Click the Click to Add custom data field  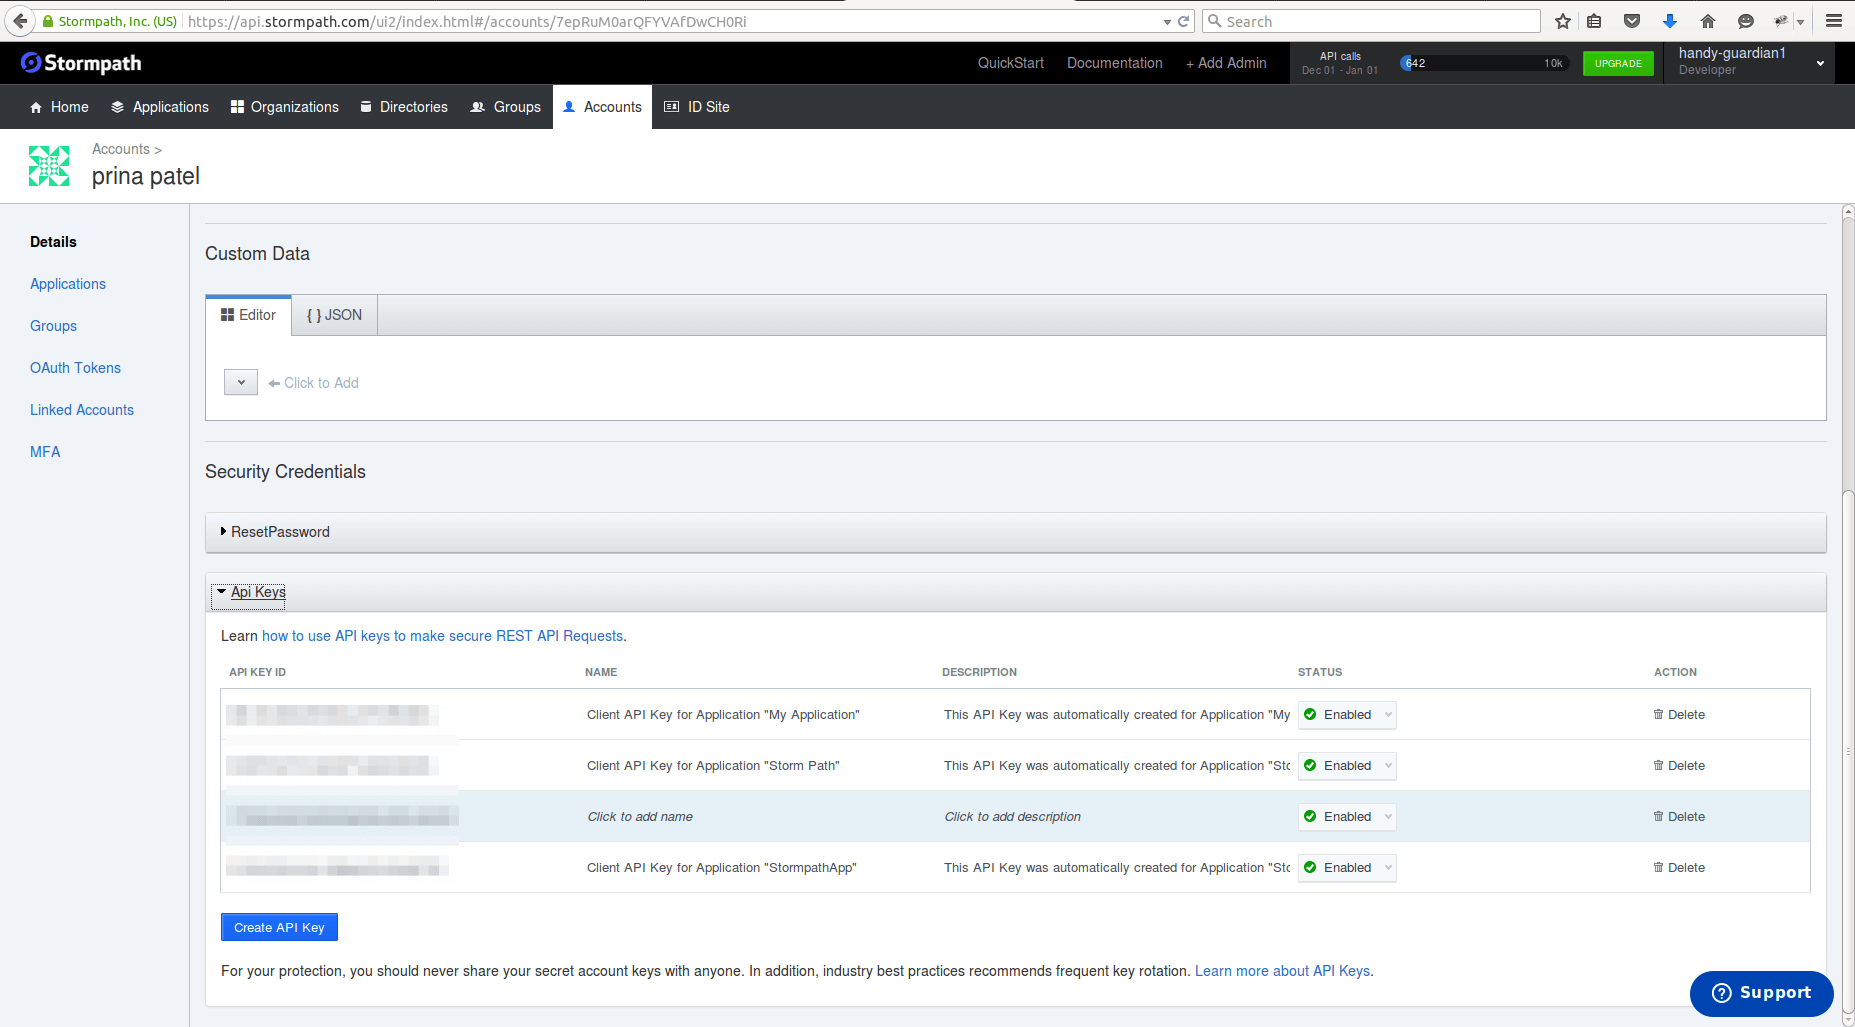[x=313, y=383]
